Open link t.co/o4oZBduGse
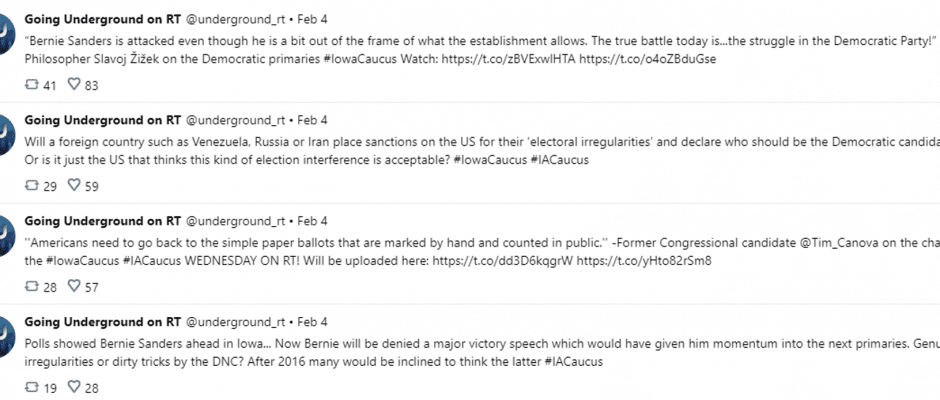Image resolution: width=940 pixels, height=400 pixels. [x=647, y=59]
